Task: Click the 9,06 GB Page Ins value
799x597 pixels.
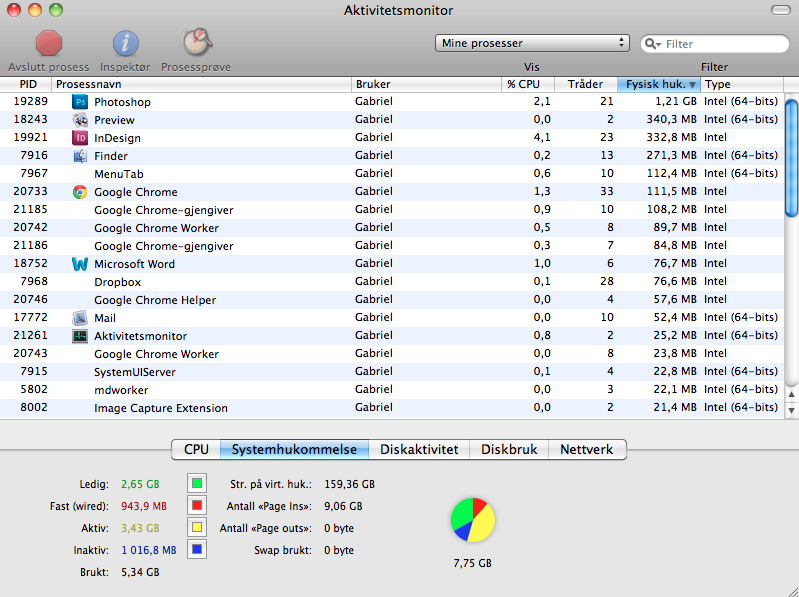Action: 343,506
